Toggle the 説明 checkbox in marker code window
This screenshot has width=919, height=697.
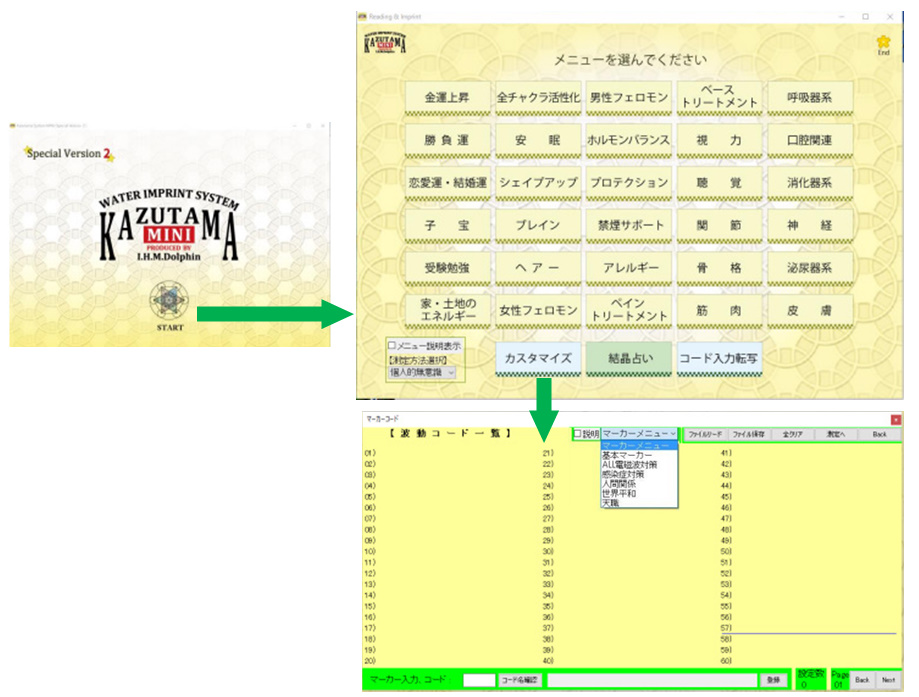(x=577, y=434)
